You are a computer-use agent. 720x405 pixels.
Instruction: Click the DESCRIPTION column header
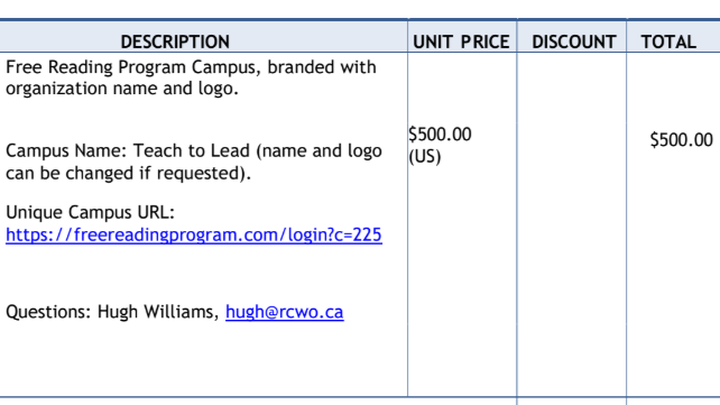point(175,42)
